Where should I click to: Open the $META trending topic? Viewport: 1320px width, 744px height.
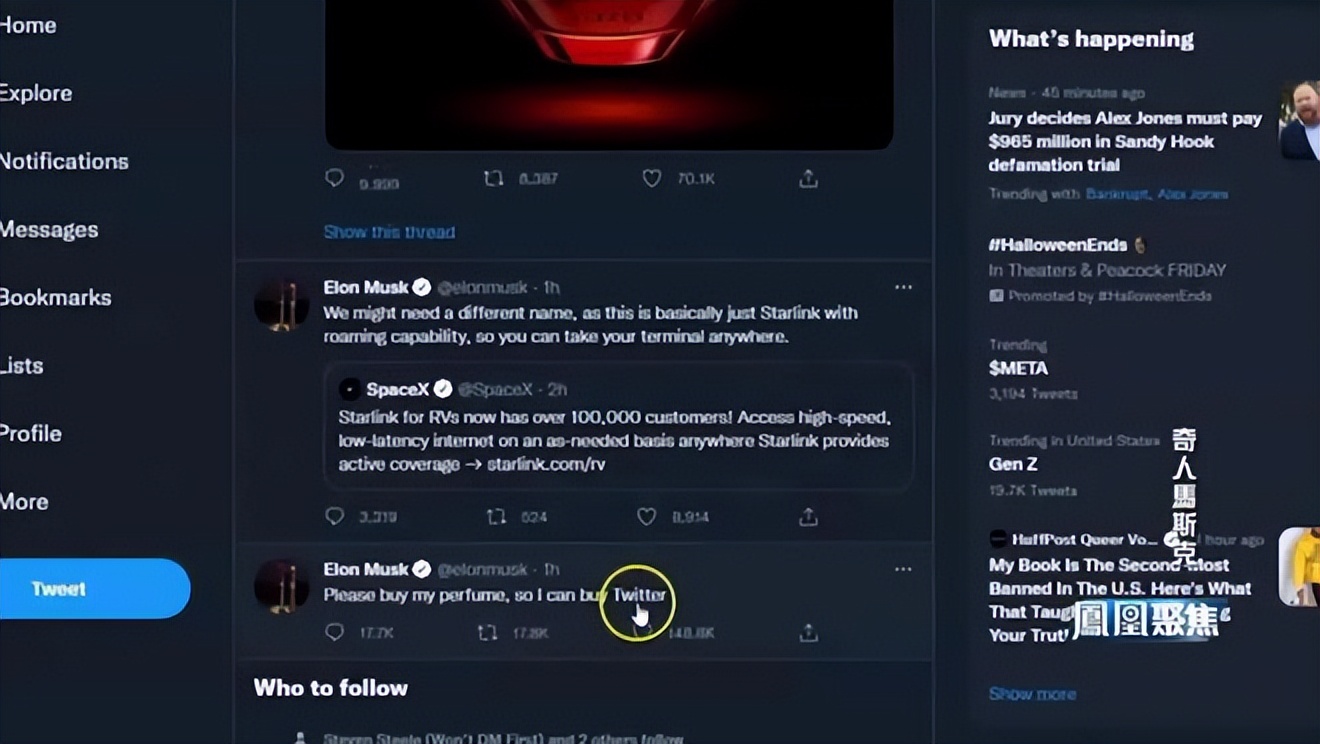[x=1018, y=368]
